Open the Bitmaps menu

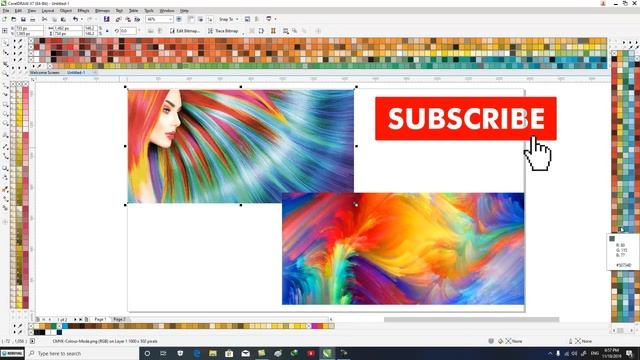pos(102,11)
